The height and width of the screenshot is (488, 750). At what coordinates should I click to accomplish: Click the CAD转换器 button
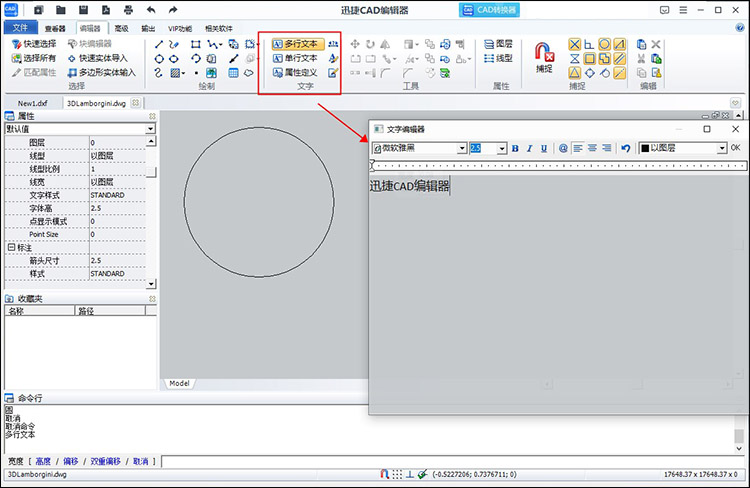(489, 10)
